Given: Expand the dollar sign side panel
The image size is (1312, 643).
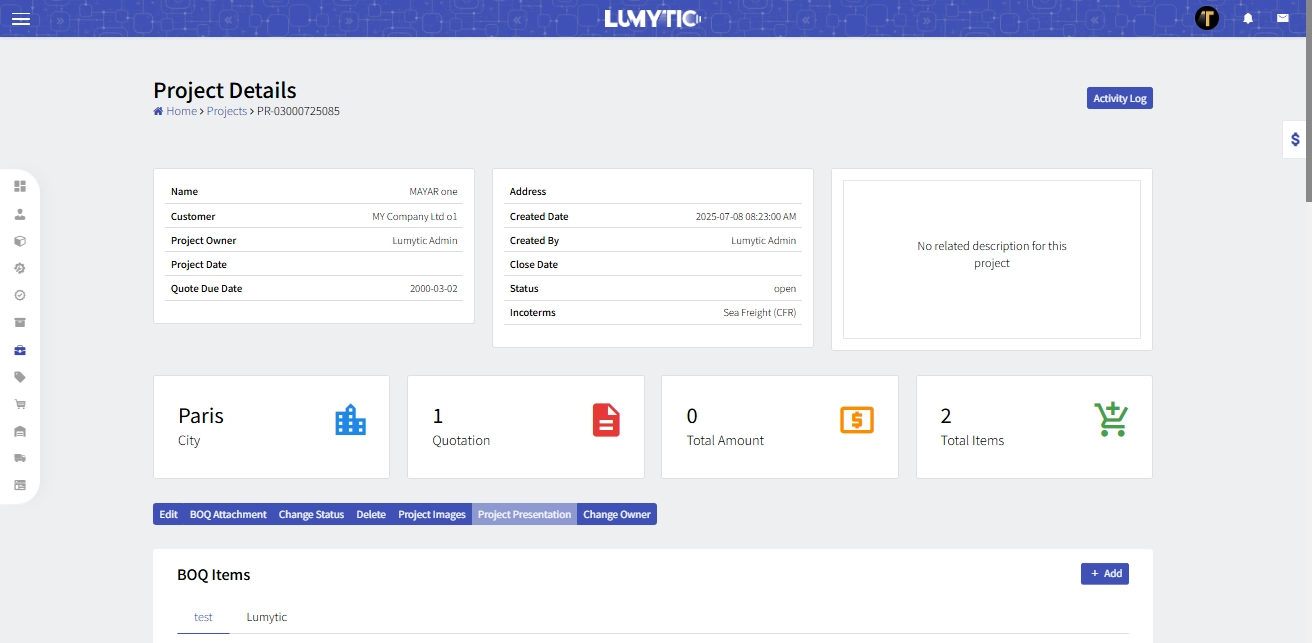Looking at the screenshot, I should coord(1295,140).
